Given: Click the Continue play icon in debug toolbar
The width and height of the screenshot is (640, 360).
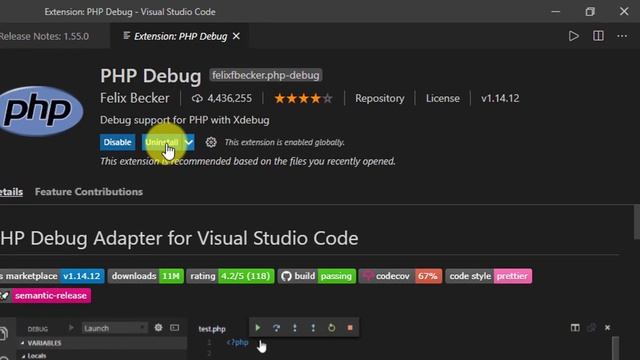Looking at the screenshot, I should pyautogui.click(x=258, y=328).
